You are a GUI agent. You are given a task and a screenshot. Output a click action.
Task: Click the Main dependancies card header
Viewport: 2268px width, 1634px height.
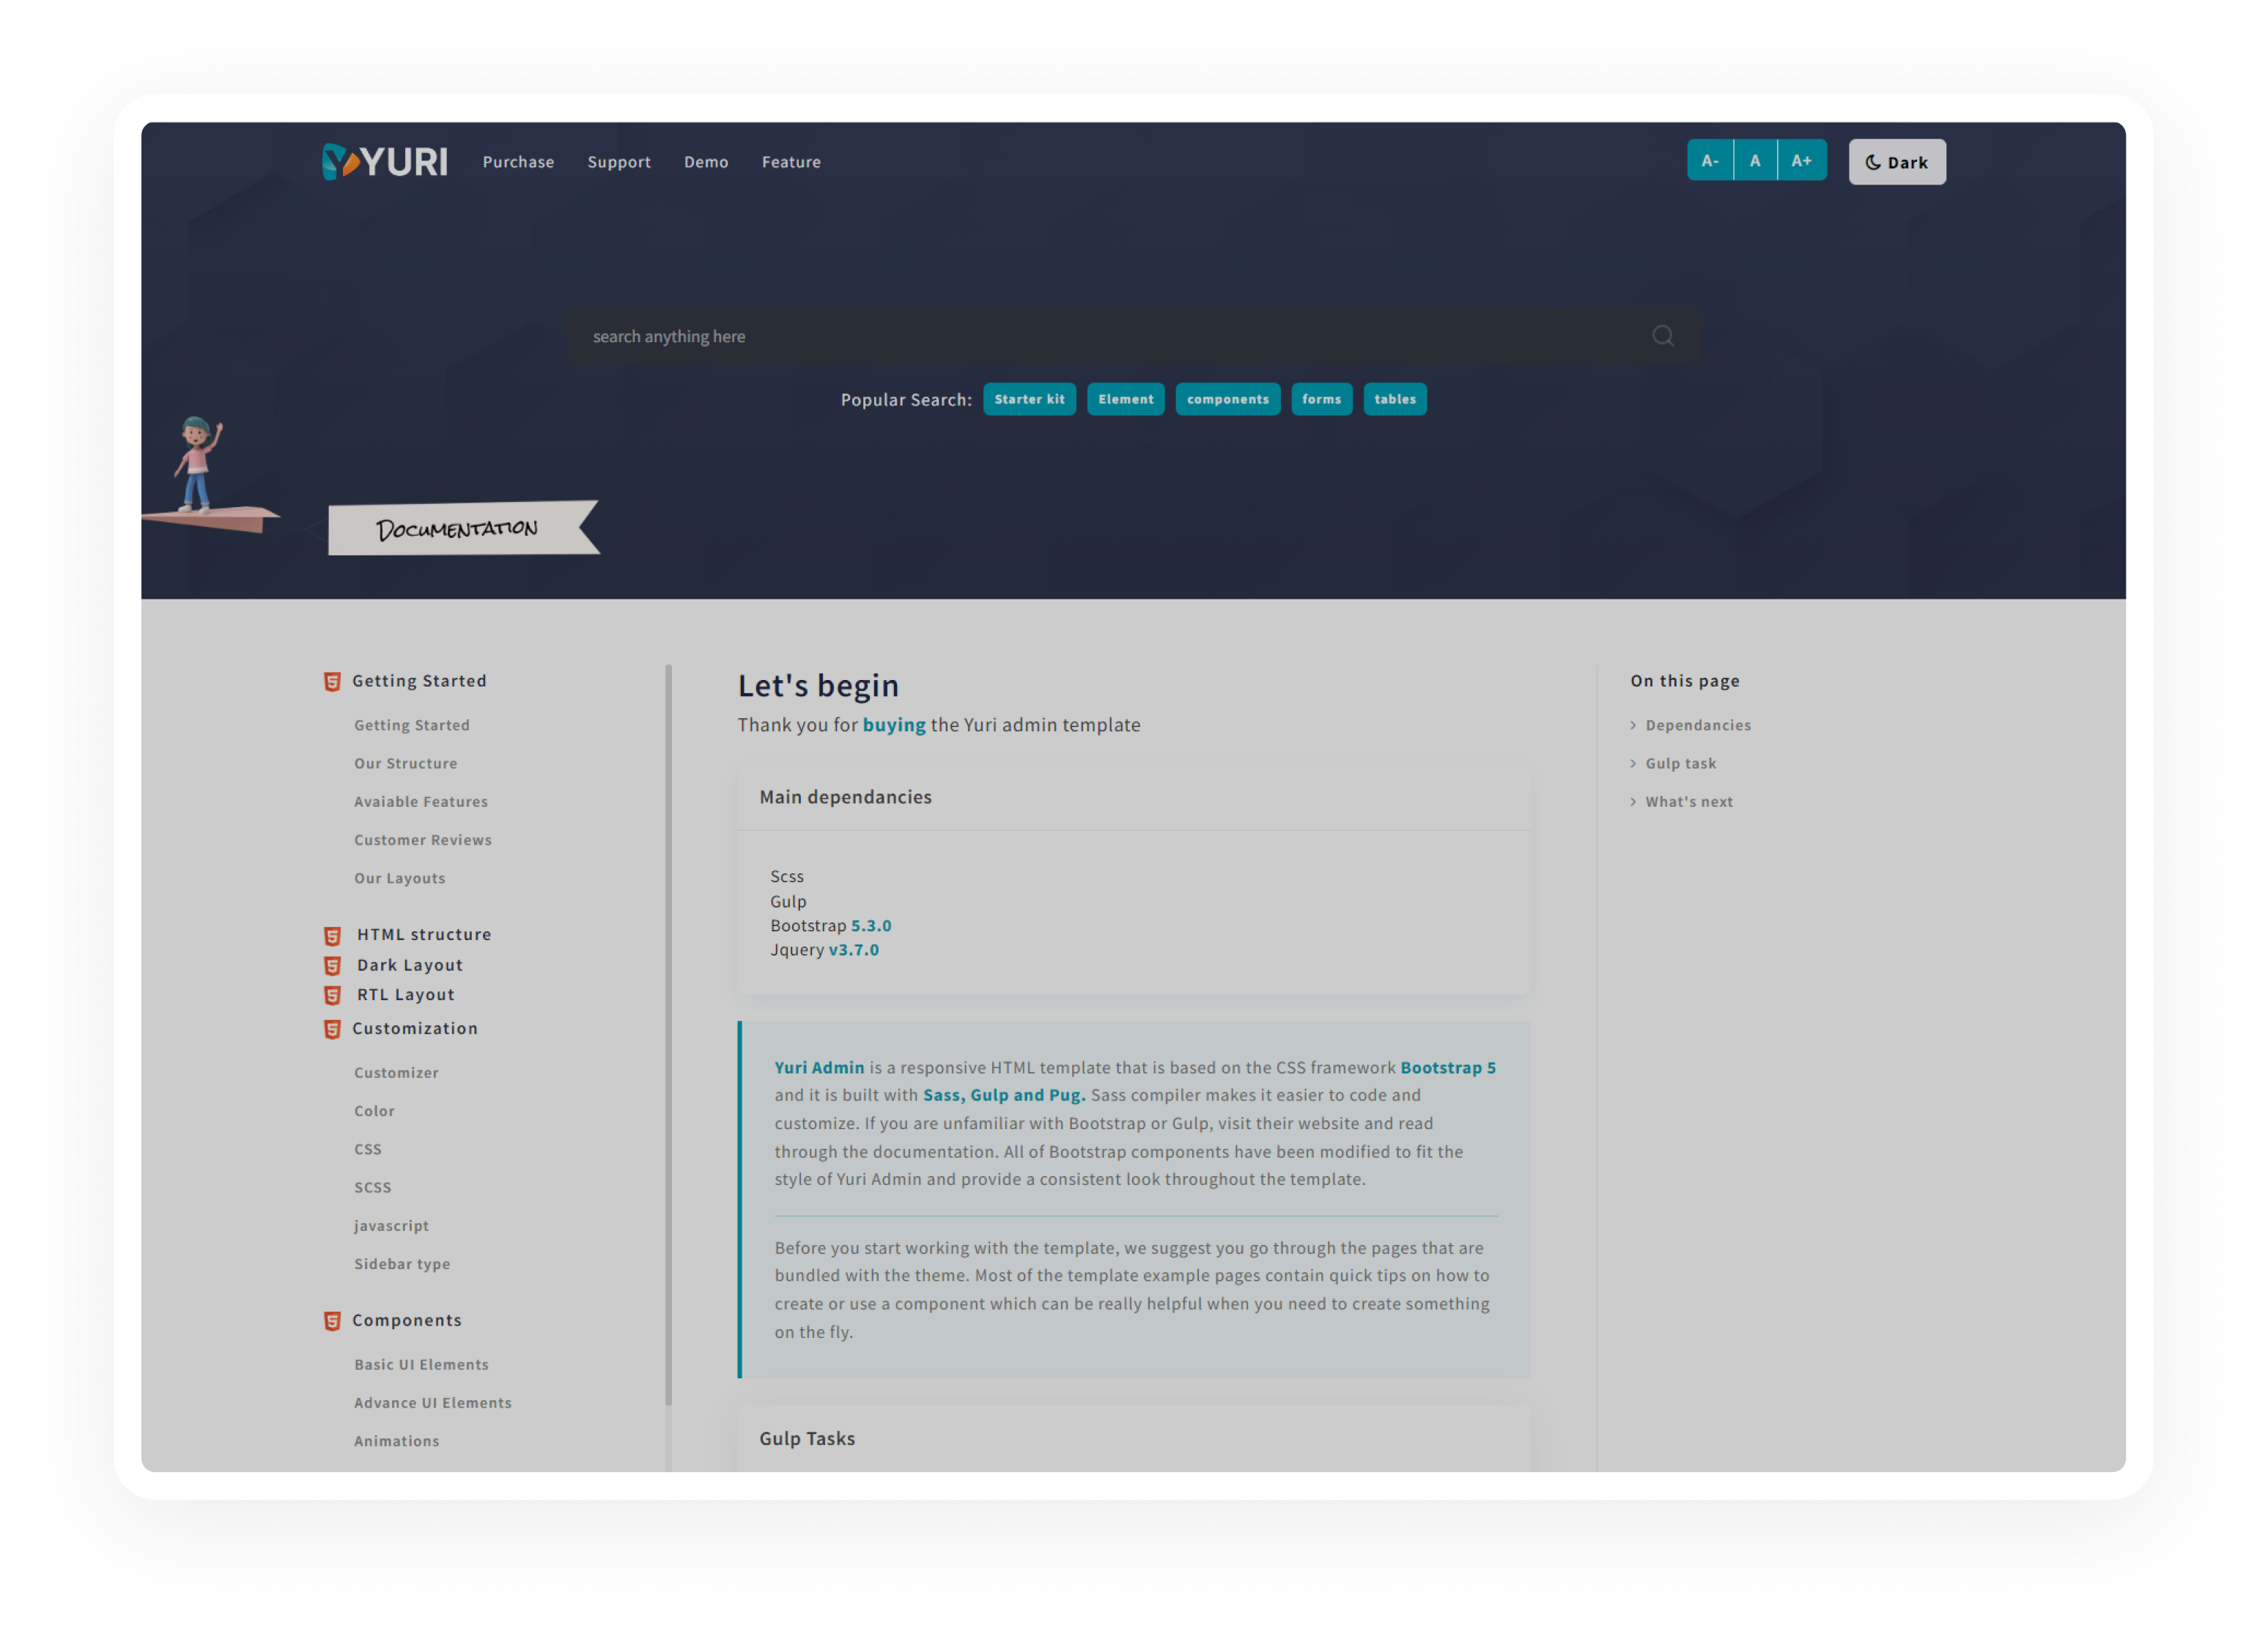[1134, 797]
